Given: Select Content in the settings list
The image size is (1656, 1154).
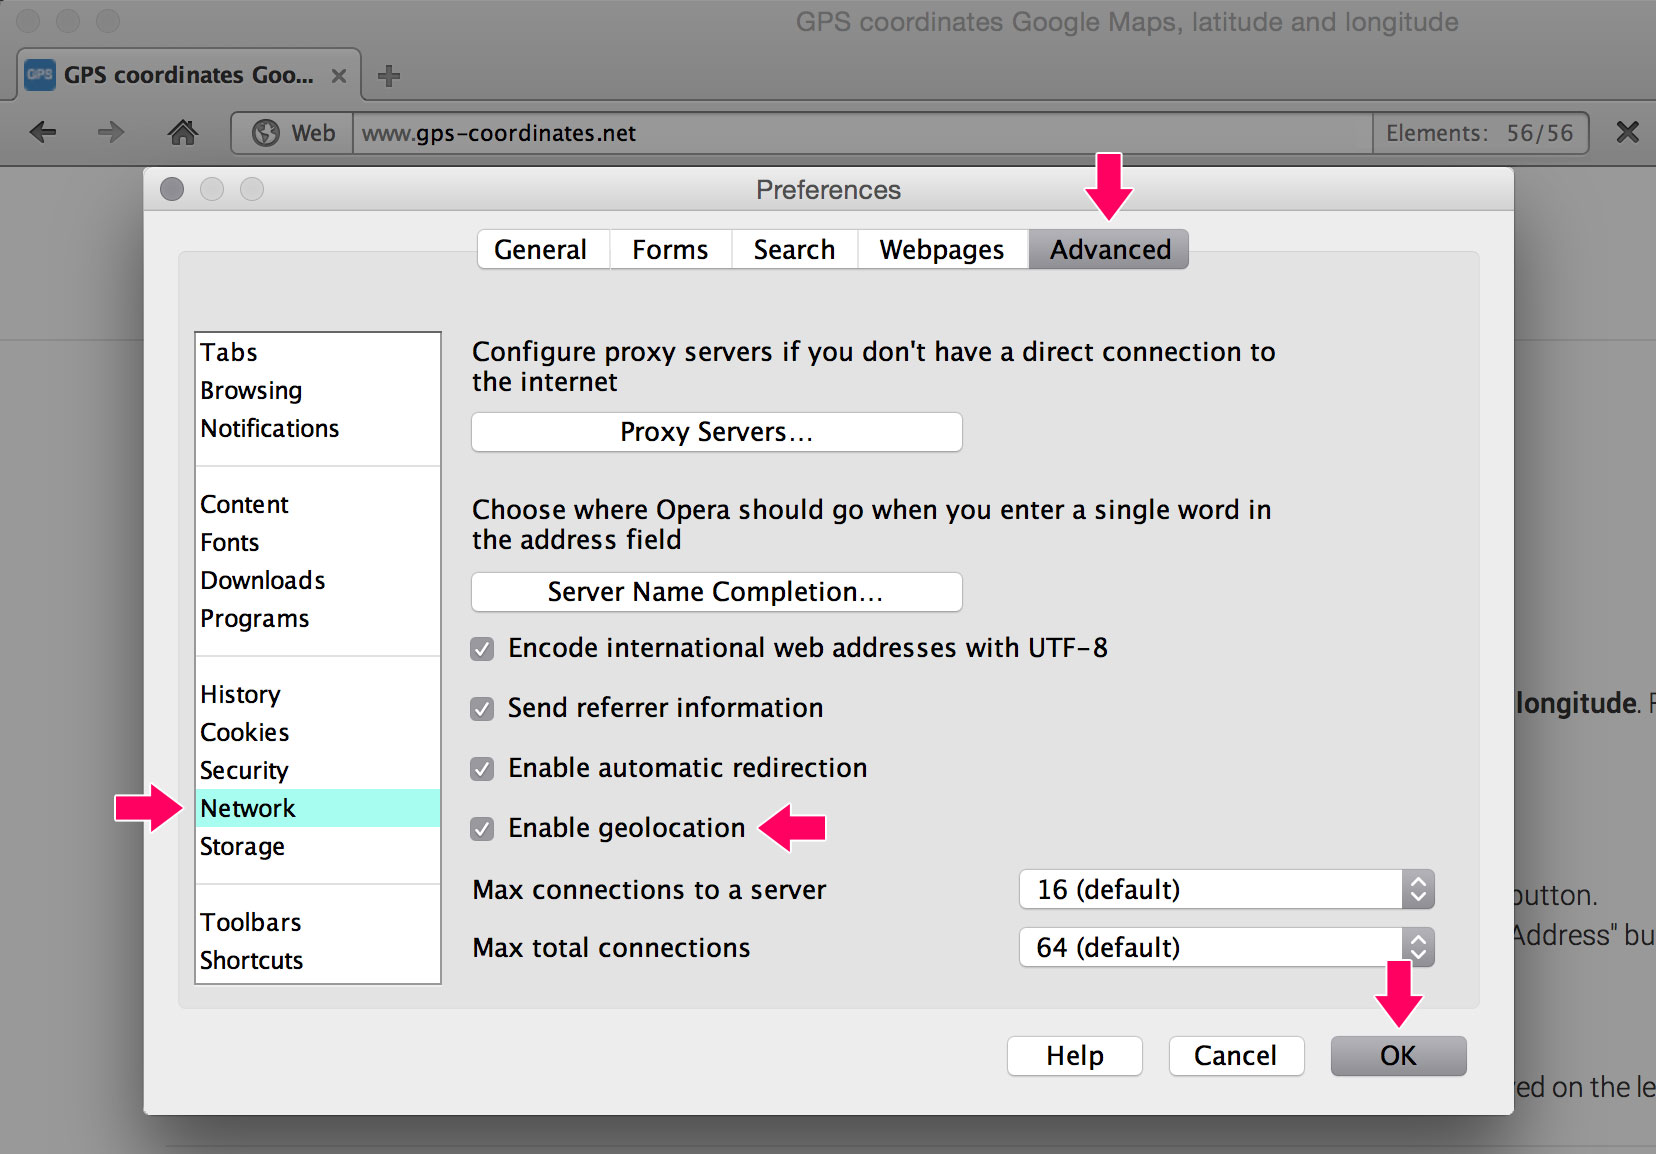Looking at the screenshot, I should pyautogui.click(x=318, y=504).
